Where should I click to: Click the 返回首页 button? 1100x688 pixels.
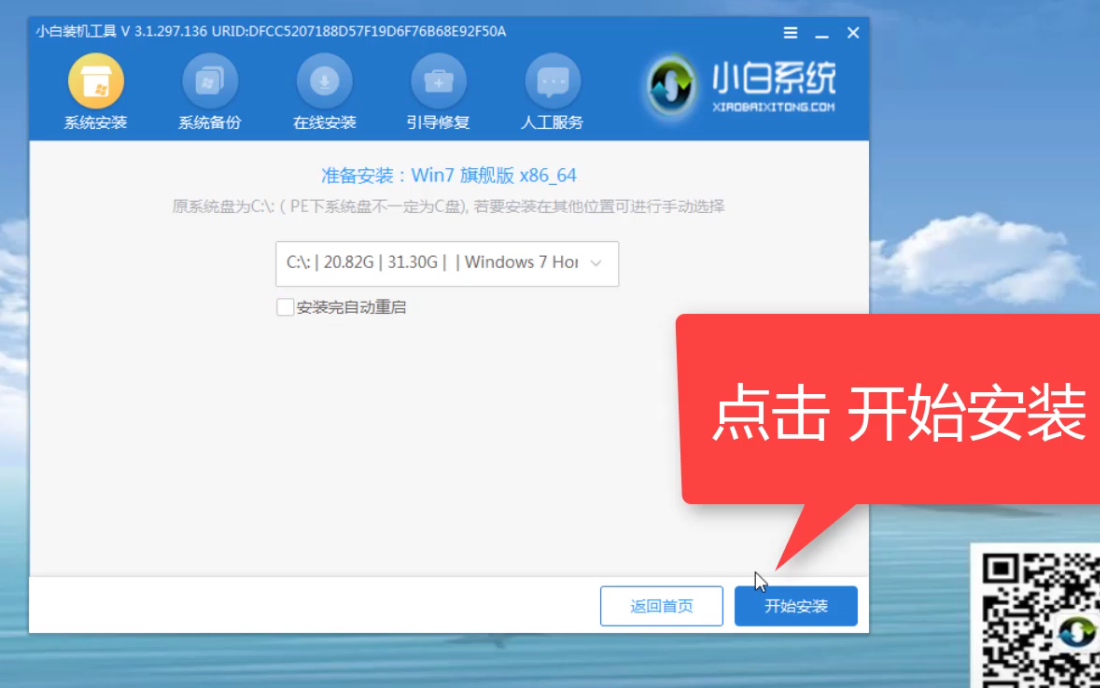coord(661,606)
